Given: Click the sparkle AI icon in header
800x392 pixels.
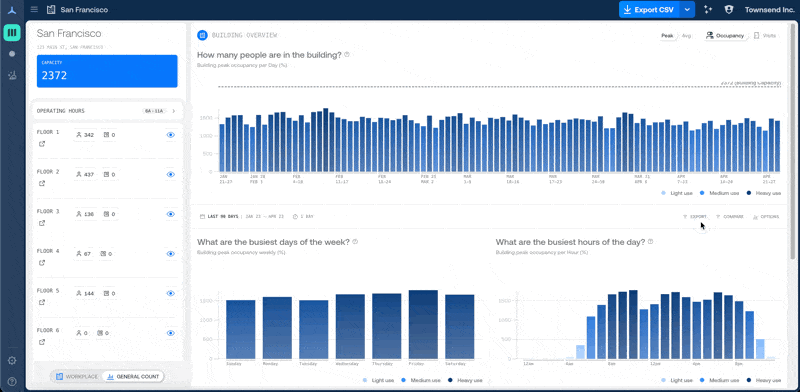Looking at the screenshot, I should [x=708, y=9].
